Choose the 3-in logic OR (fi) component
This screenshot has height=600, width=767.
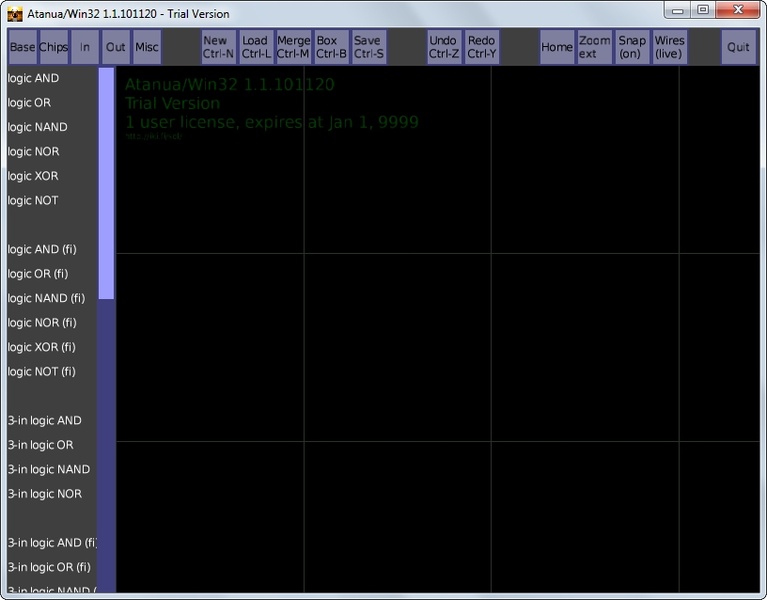[x=49, y=567]
